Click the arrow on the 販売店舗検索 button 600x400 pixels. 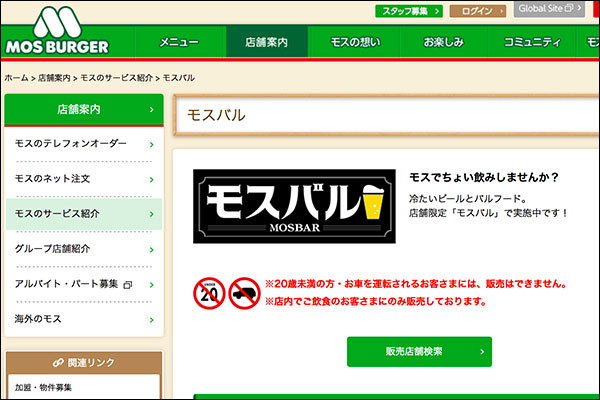[482, 351]
